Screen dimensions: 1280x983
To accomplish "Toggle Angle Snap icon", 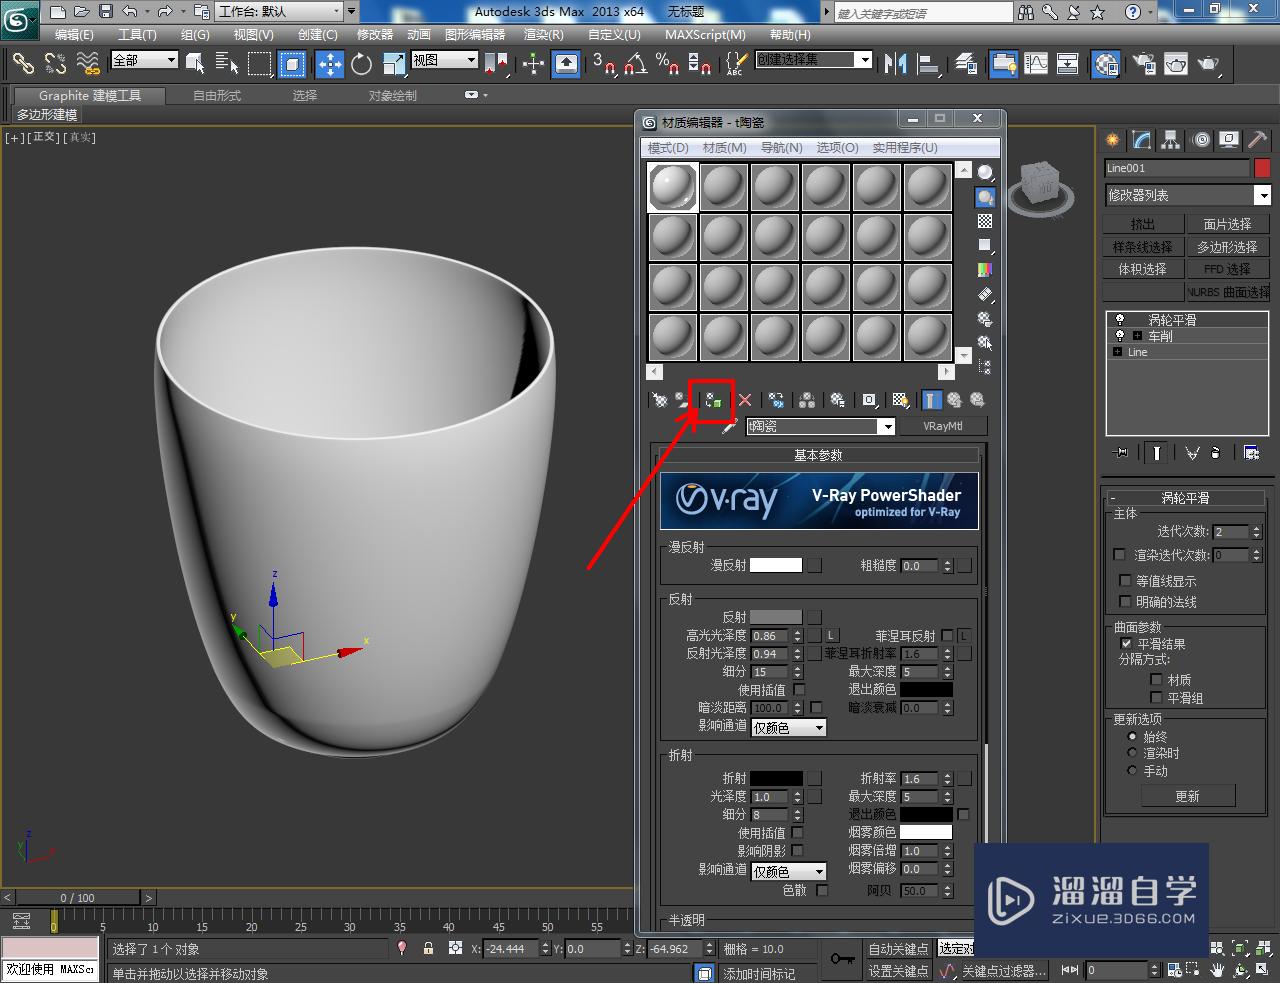I will pos(635,64).
